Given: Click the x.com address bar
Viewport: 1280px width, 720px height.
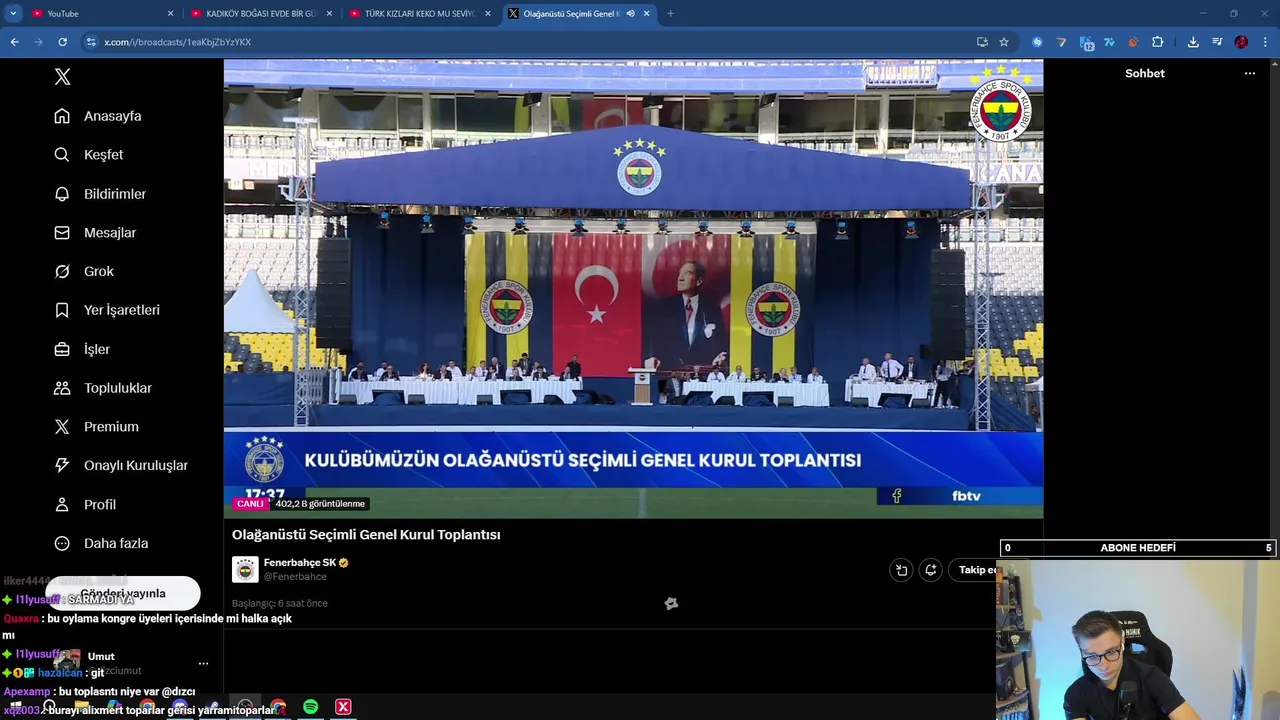Looking at the screenshot, I should [x=530, y=42].
